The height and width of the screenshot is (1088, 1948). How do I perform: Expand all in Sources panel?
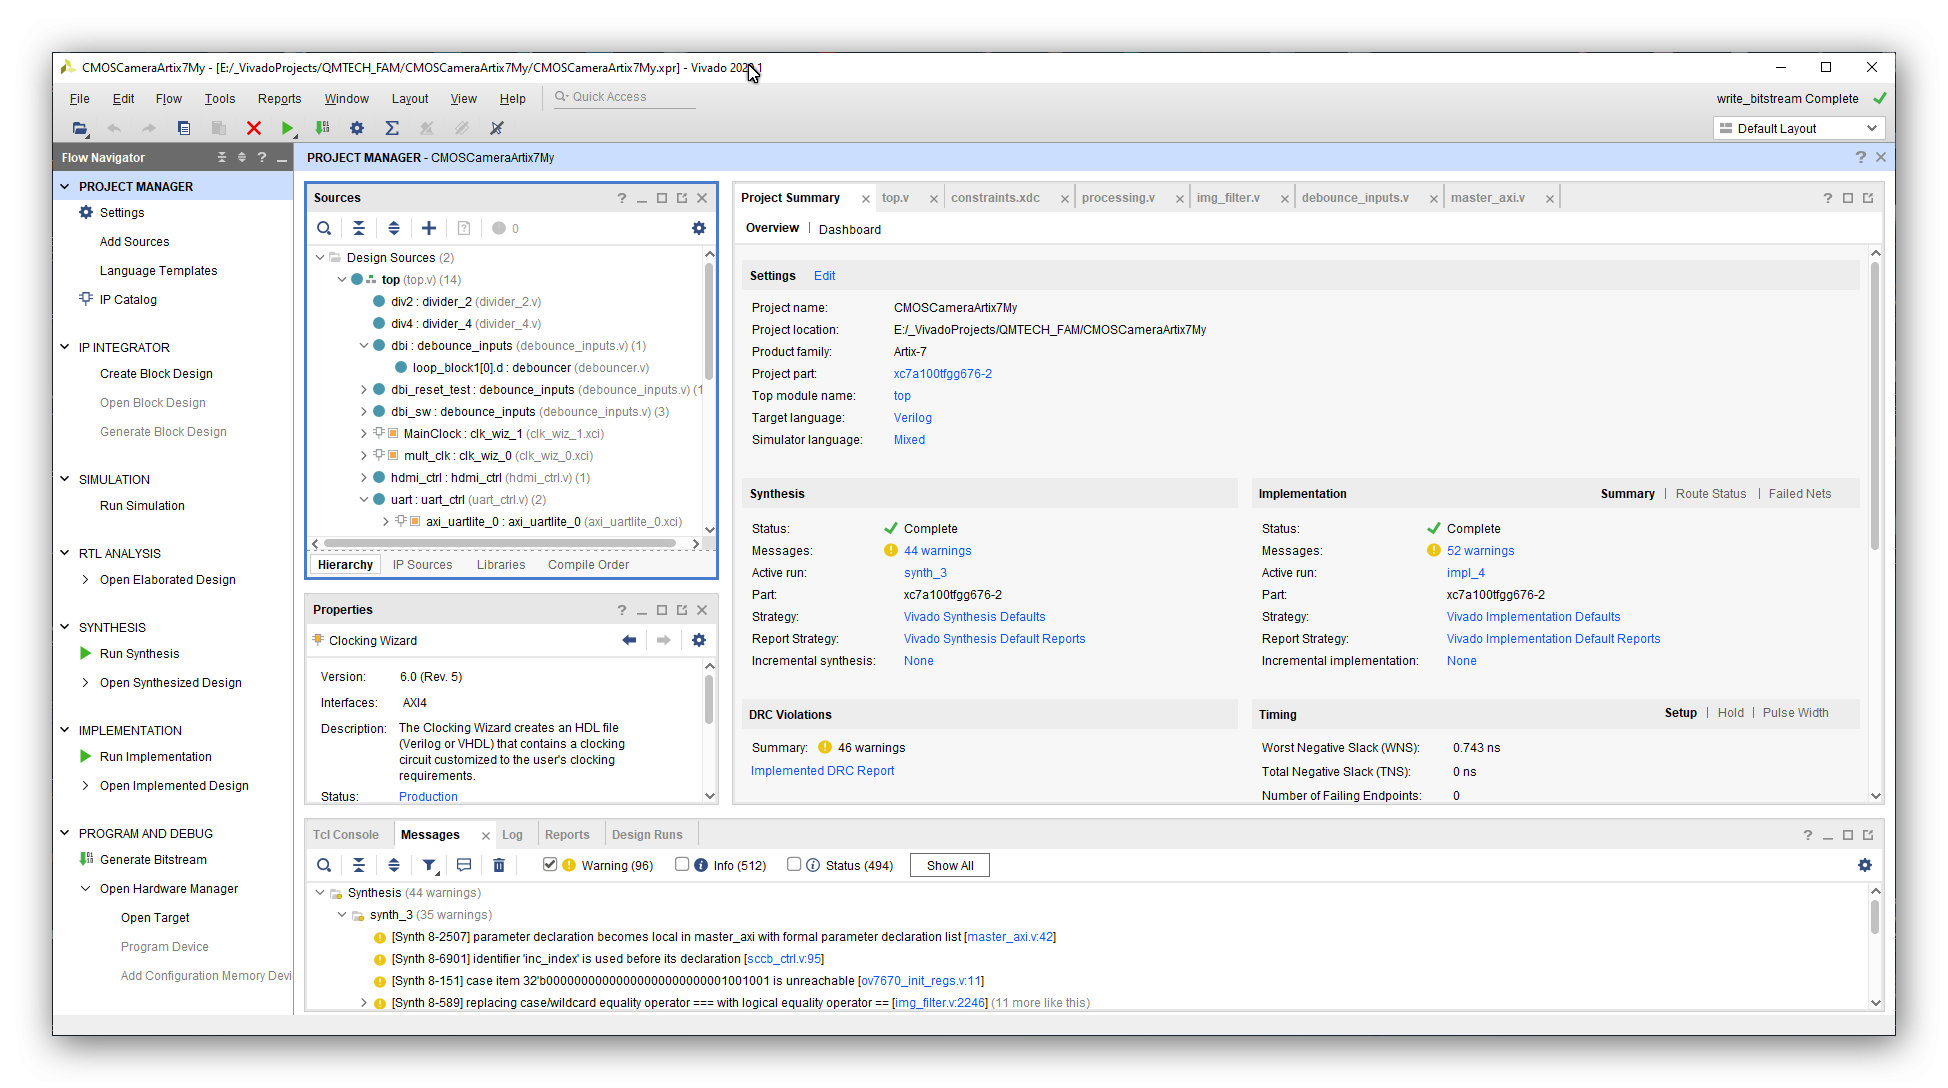tap(394, 228)
